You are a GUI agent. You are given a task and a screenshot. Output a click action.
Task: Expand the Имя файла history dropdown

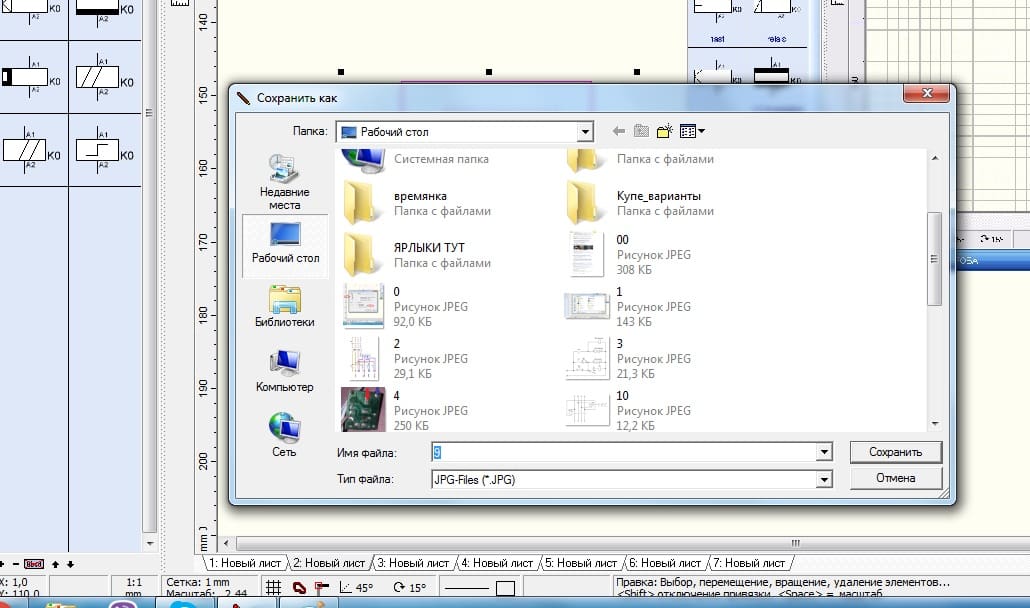(x=824, y=453)
